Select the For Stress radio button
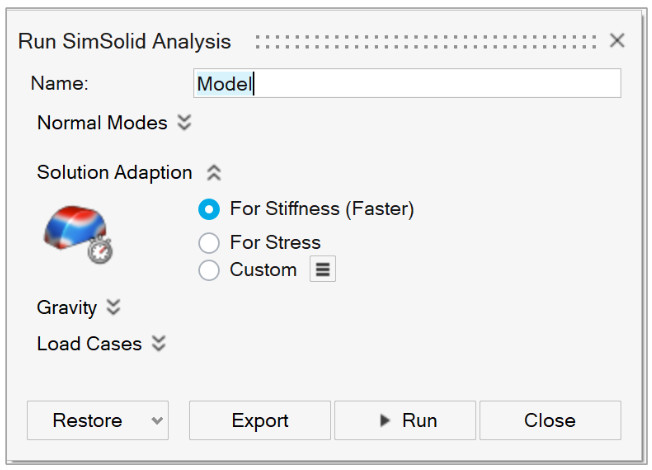652x470 pixels. point(209,243)
